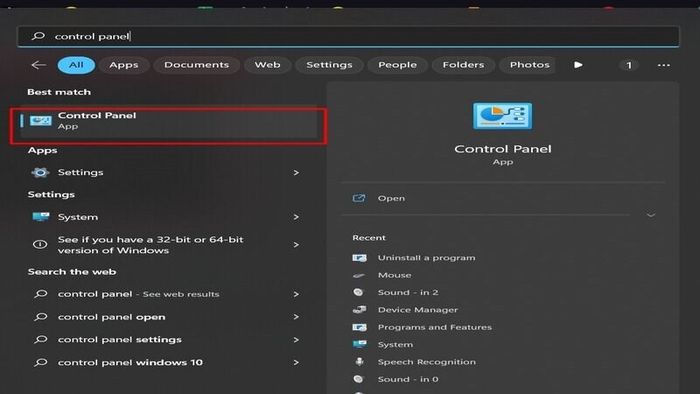Switch to the Folders filter tab
Screen dimensions: 700x394
coord(463,65)
